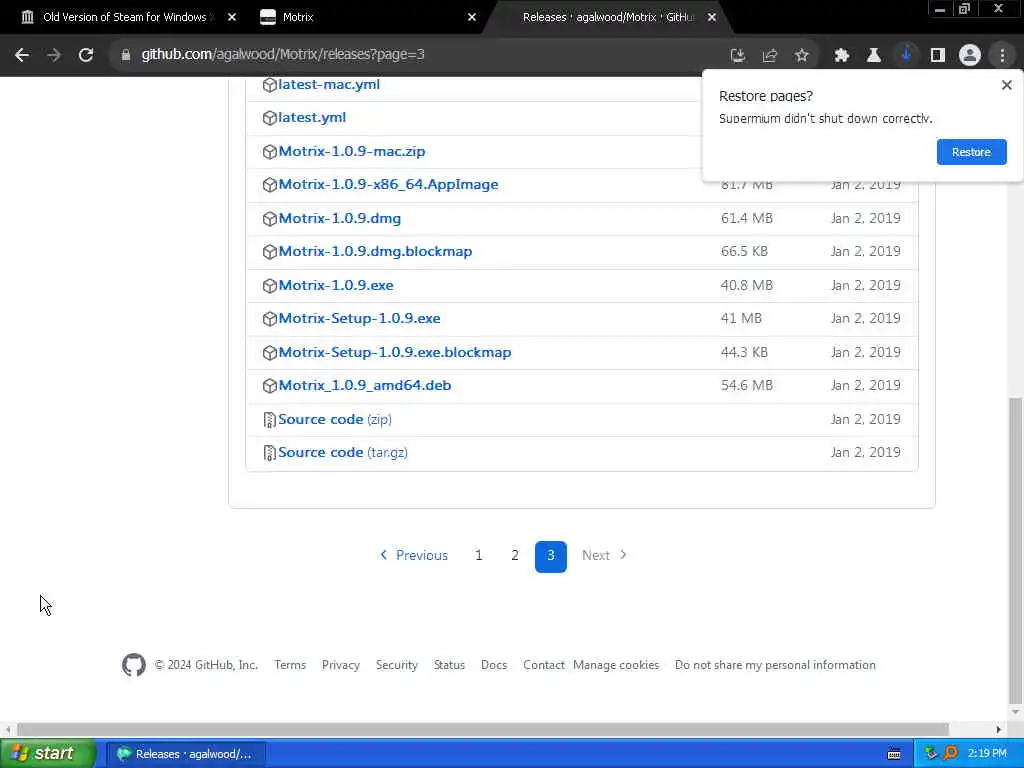Open the Status footer link
Image resolution: width=1024 pixels, height=768 pixels.
click(x=449, y=665)
